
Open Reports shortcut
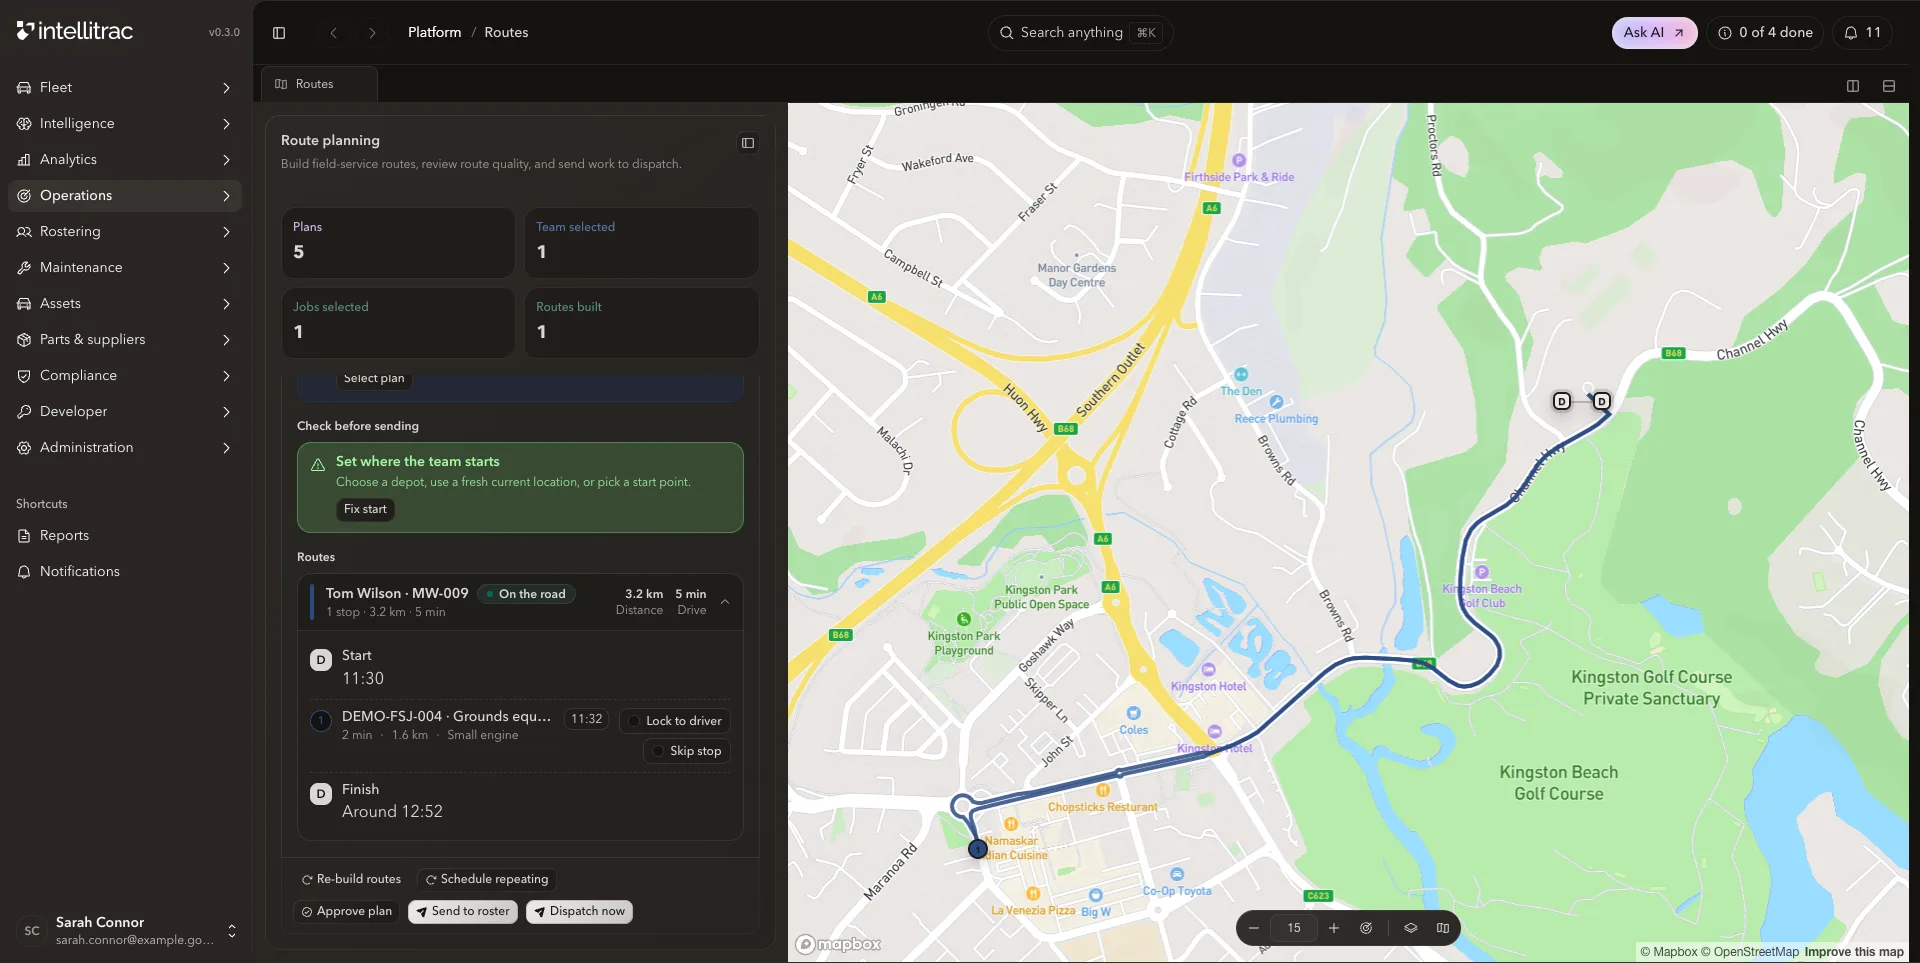click(125, 536)
